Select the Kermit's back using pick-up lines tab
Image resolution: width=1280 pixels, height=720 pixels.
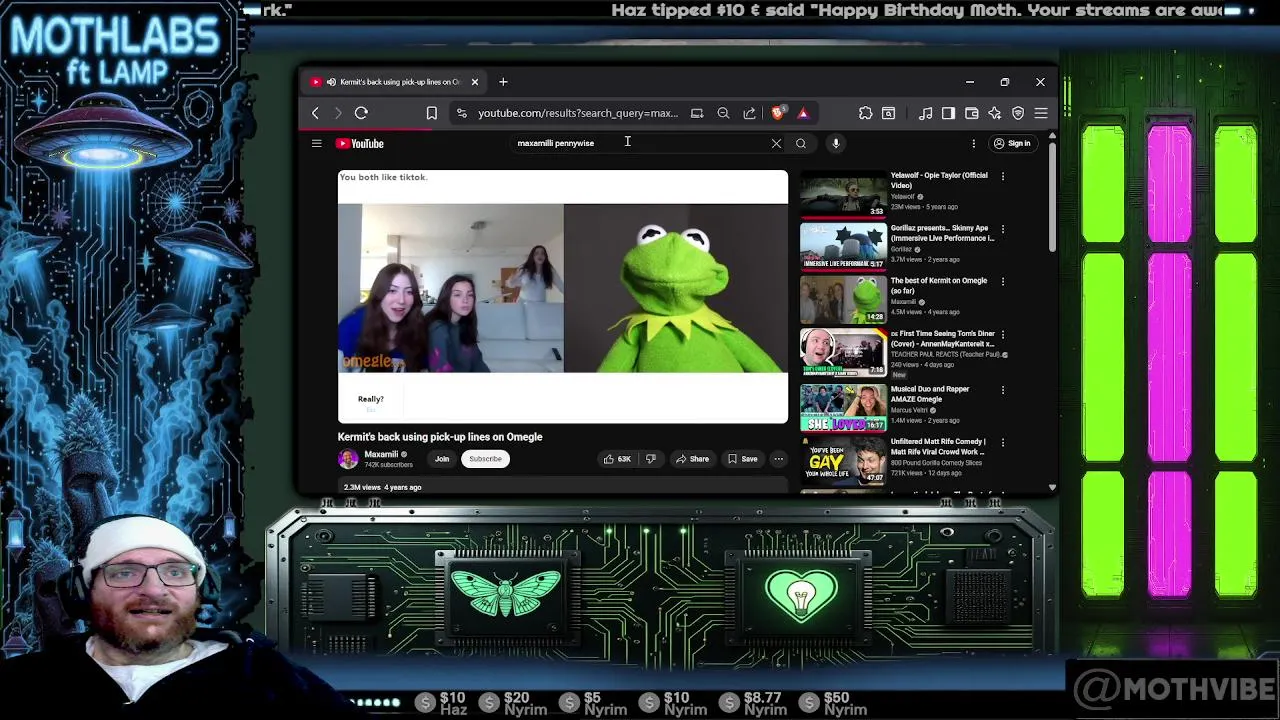tap(394, 82)
